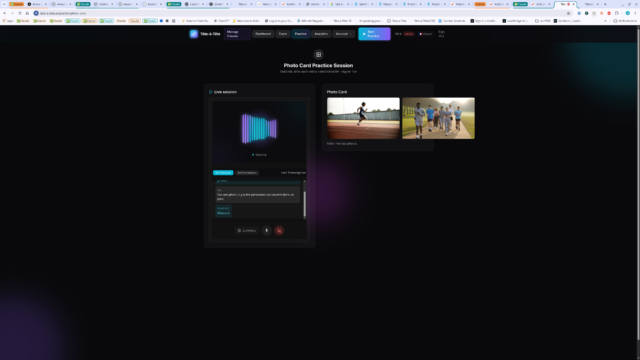End the session with red hang-up button
Viewport: 640px width, 360px height.
(279, 231)
